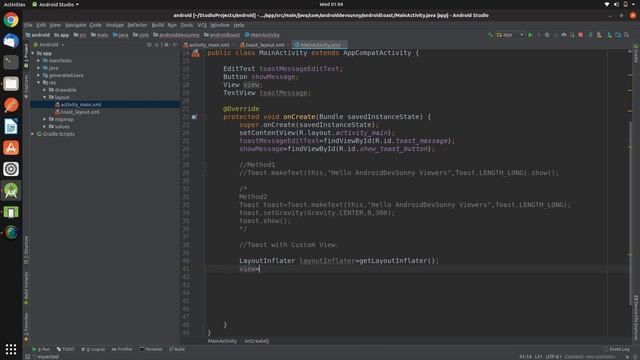640x360 pixels.
Task: Open Ubuntu Software from the dock
Action: [11, 147]
